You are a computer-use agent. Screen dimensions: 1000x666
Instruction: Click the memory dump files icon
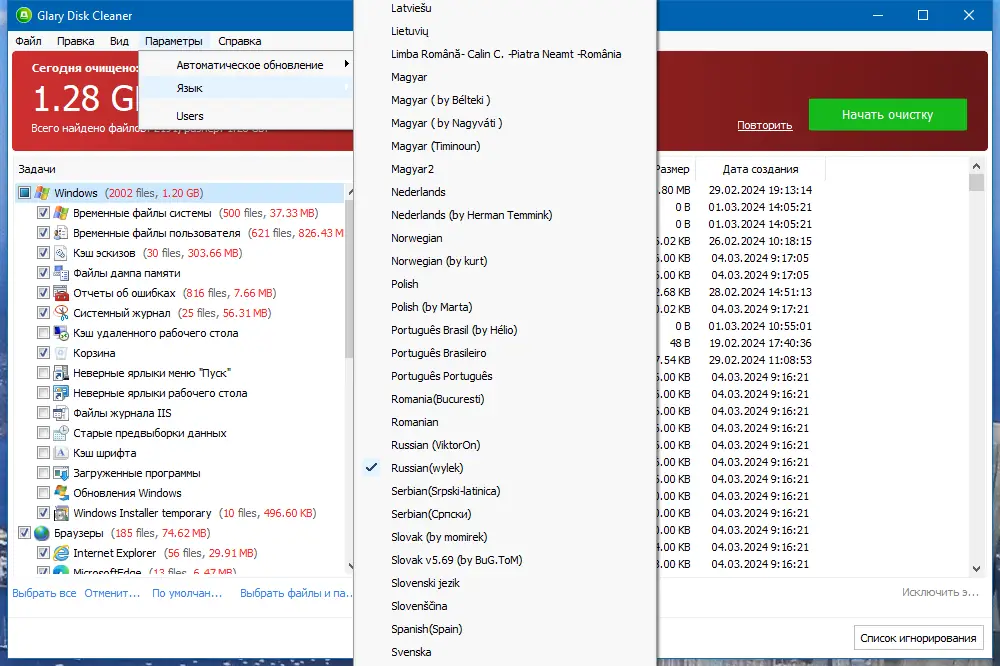point(61,273)
